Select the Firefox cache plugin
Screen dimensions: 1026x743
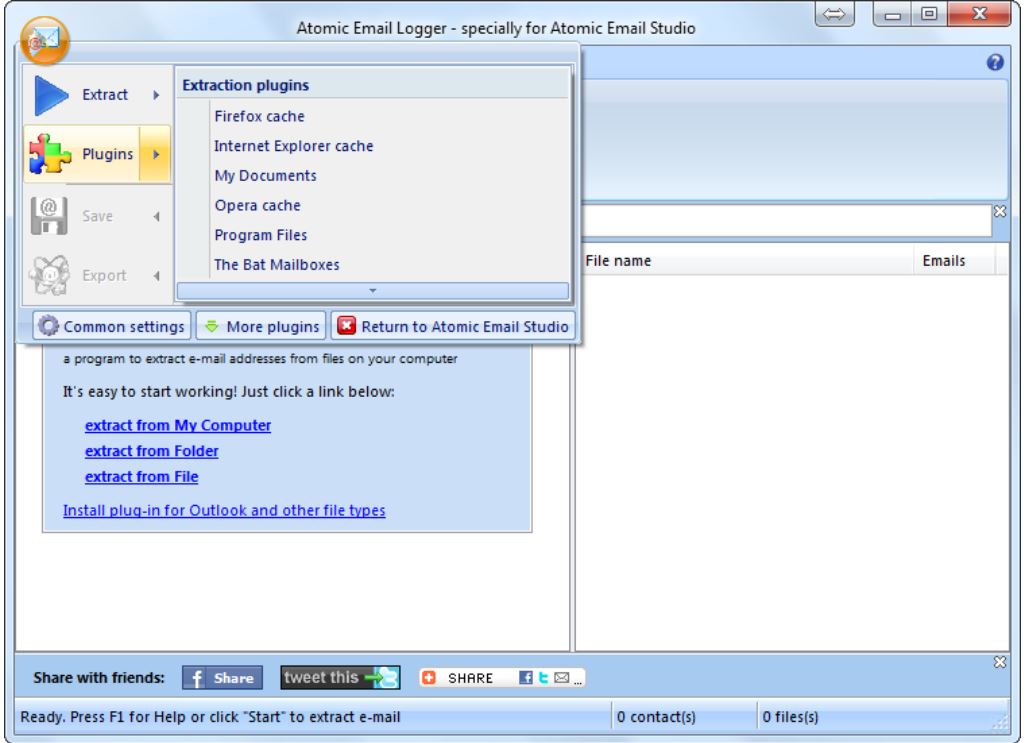[260, 116]
